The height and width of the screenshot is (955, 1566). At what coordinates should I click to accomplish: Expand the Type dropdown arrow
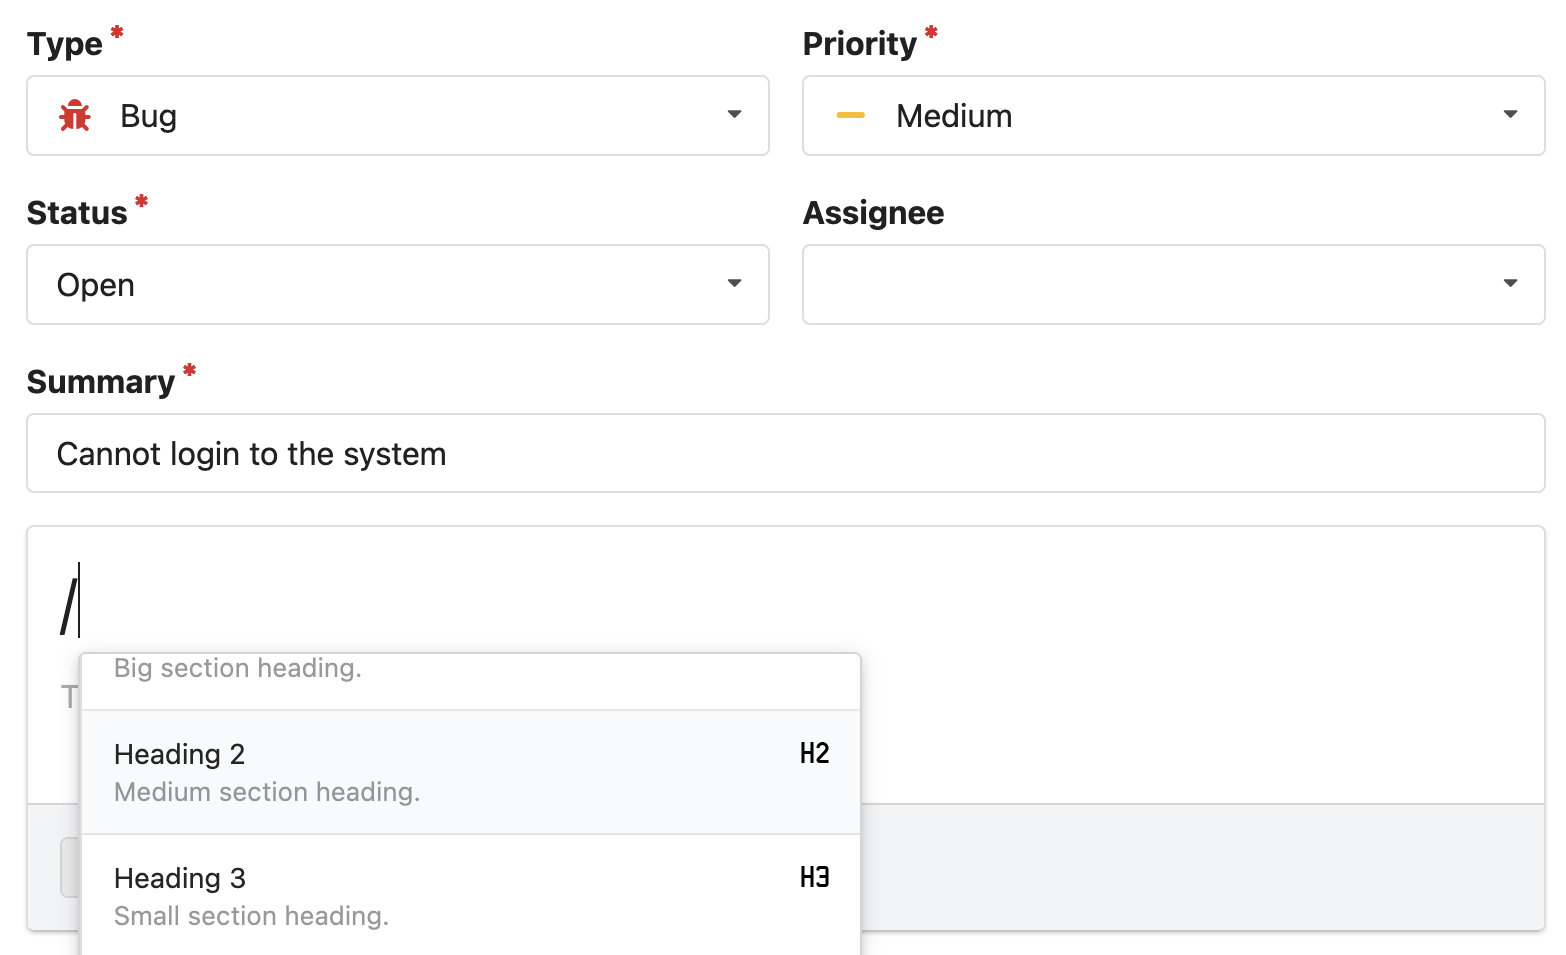(734, 115)
